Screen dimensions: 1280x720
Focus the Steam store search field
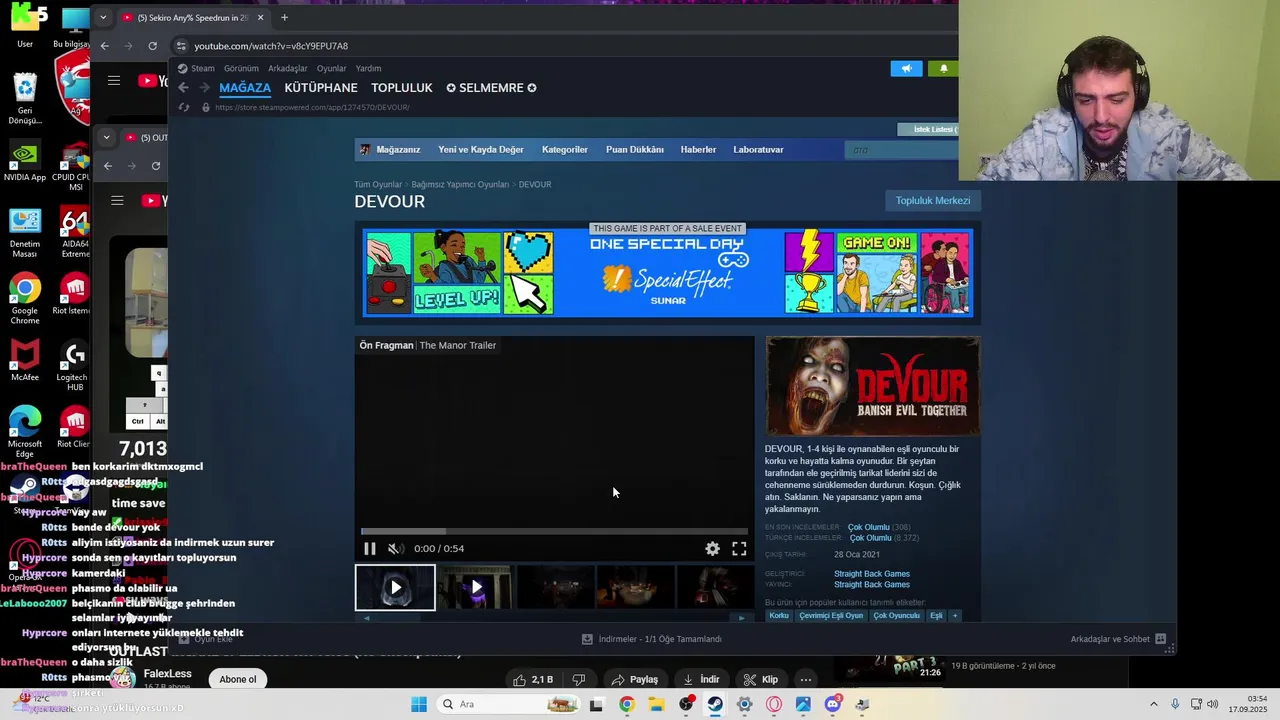pos(901,150)
